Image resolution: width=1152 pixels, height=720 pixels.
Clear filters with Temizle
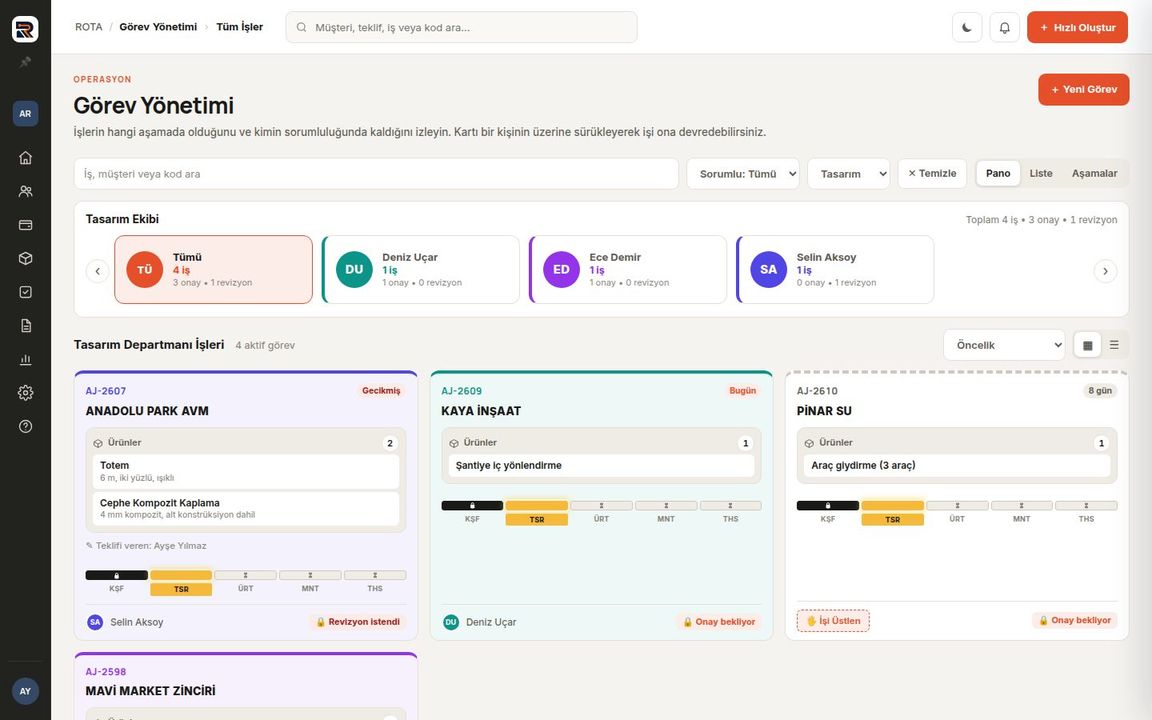point(932,174)
